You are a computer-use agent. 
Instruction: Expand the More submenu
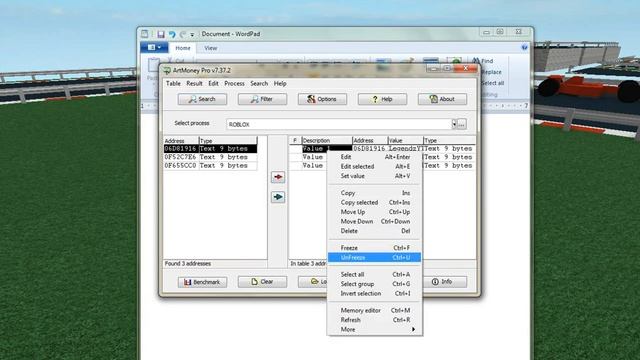point(374,329)
